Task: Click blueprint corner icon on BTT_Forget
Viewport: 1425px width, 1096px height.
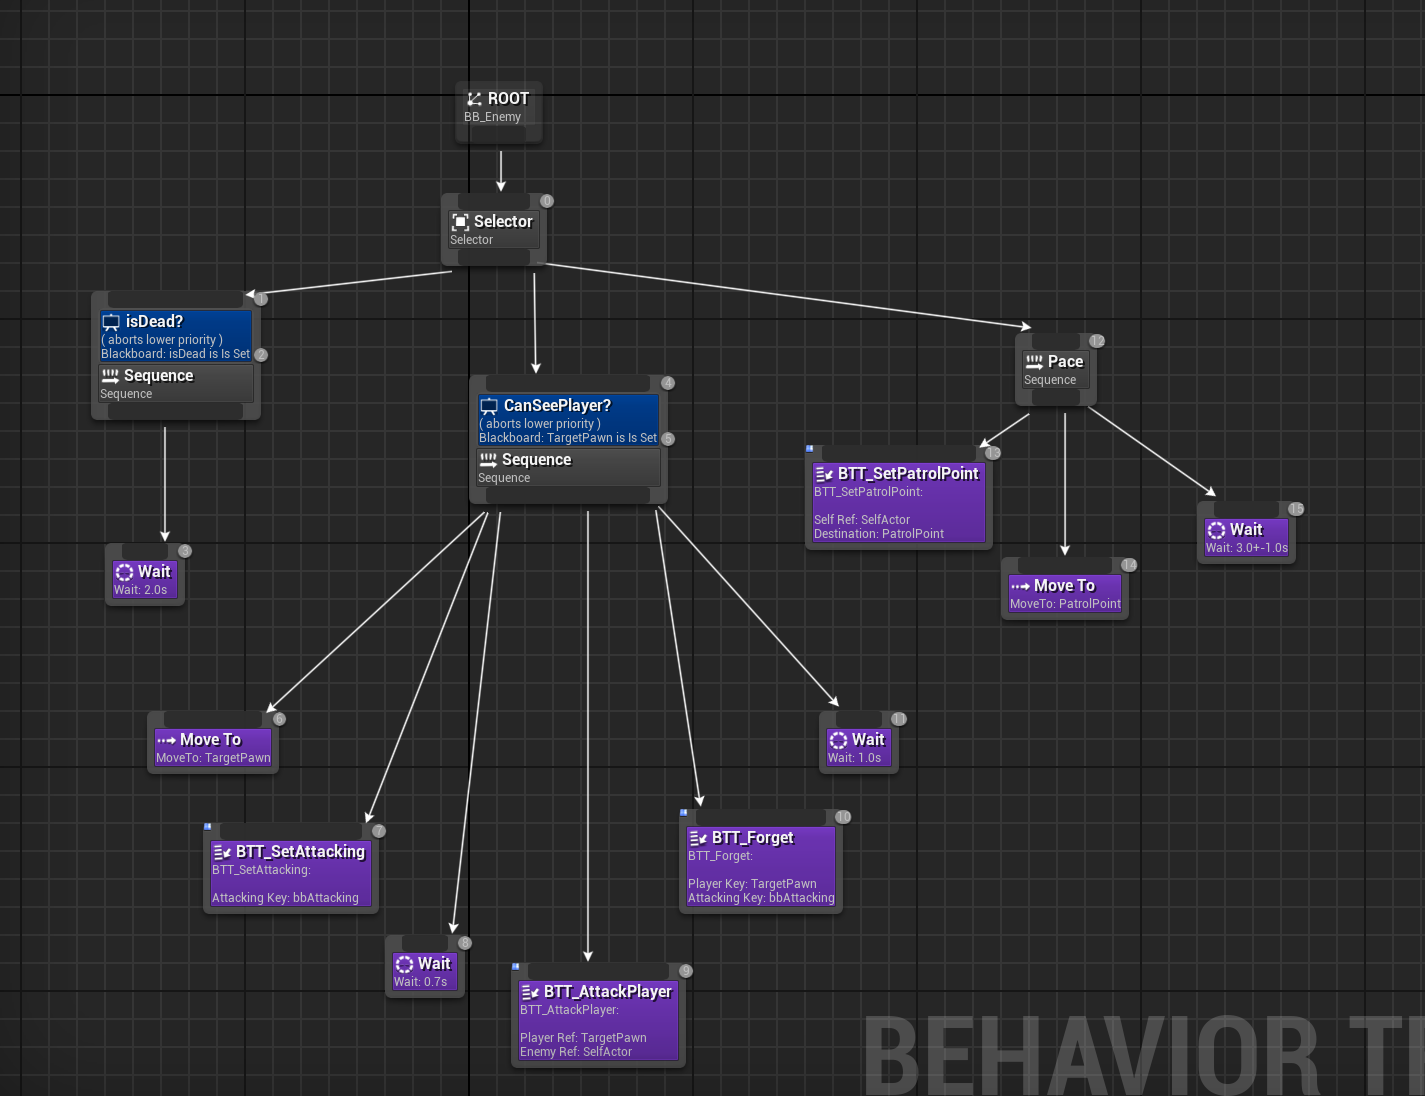Action: [684, 813]
